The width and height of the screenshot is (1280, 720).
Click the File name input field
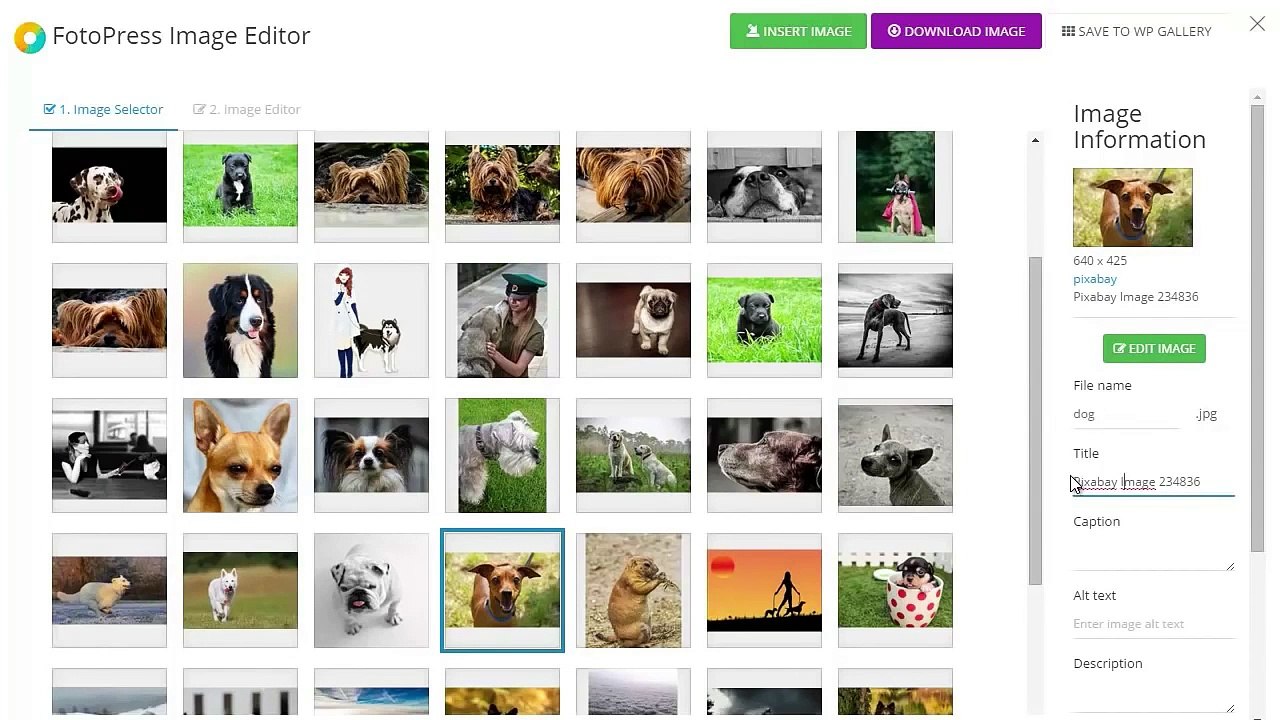coord(1127,414)
